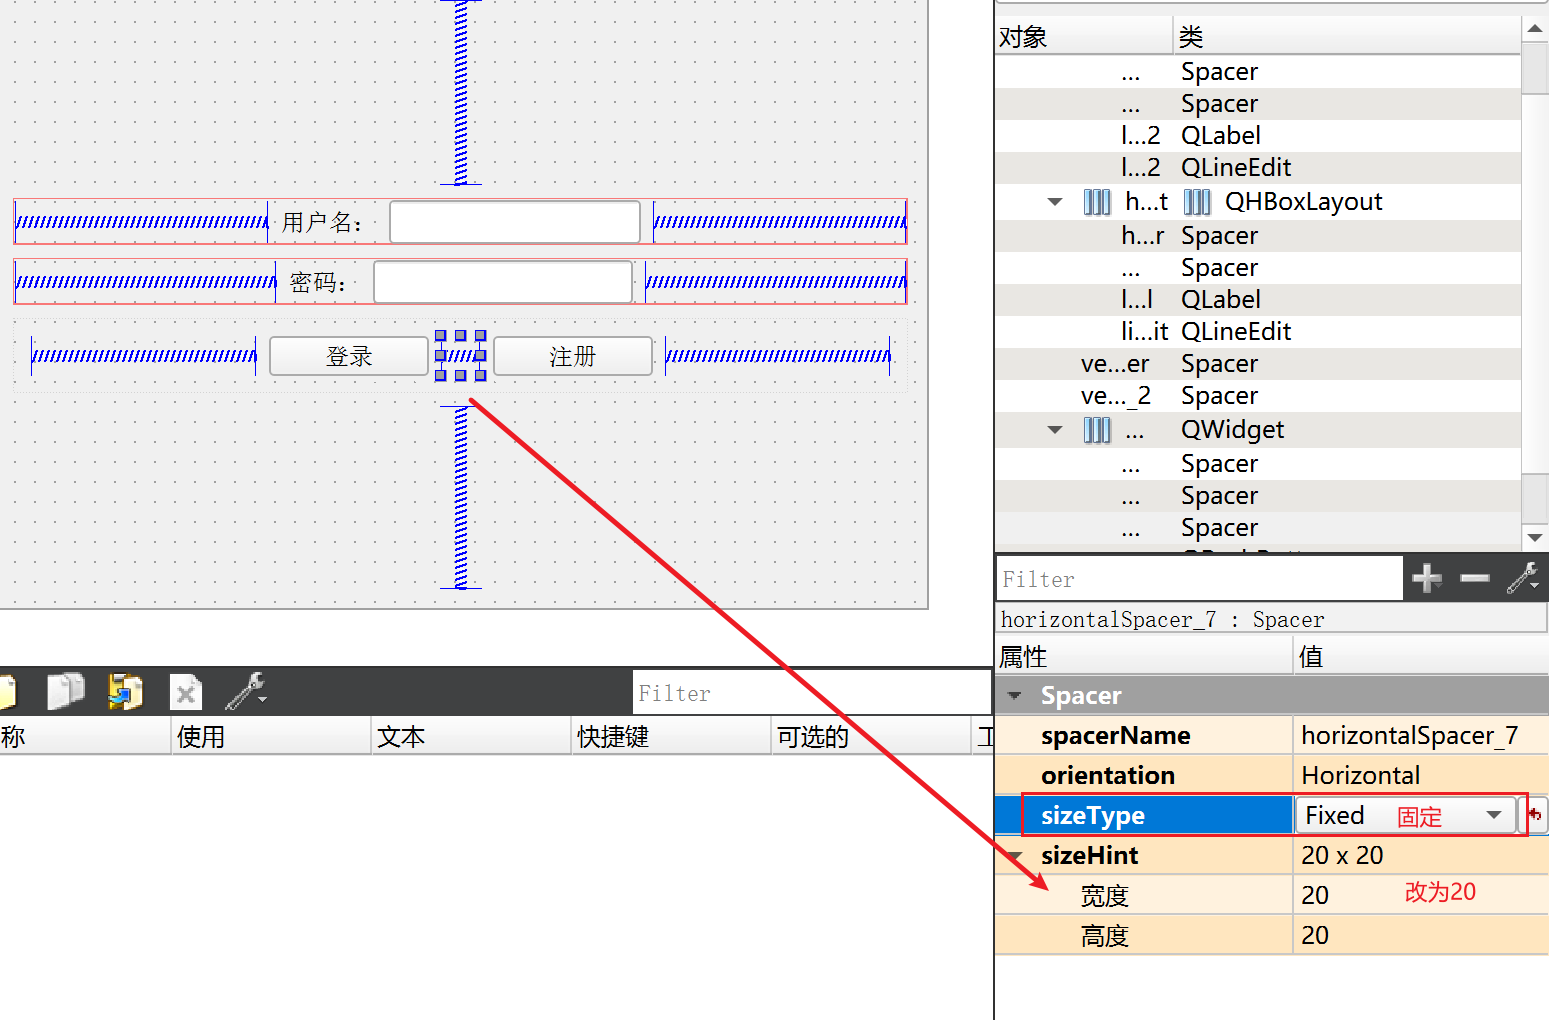Image resolution: width=1549 pixels, height=1020 pixels.
Task: Click the orientation property name
Action: pos(1108,775)
